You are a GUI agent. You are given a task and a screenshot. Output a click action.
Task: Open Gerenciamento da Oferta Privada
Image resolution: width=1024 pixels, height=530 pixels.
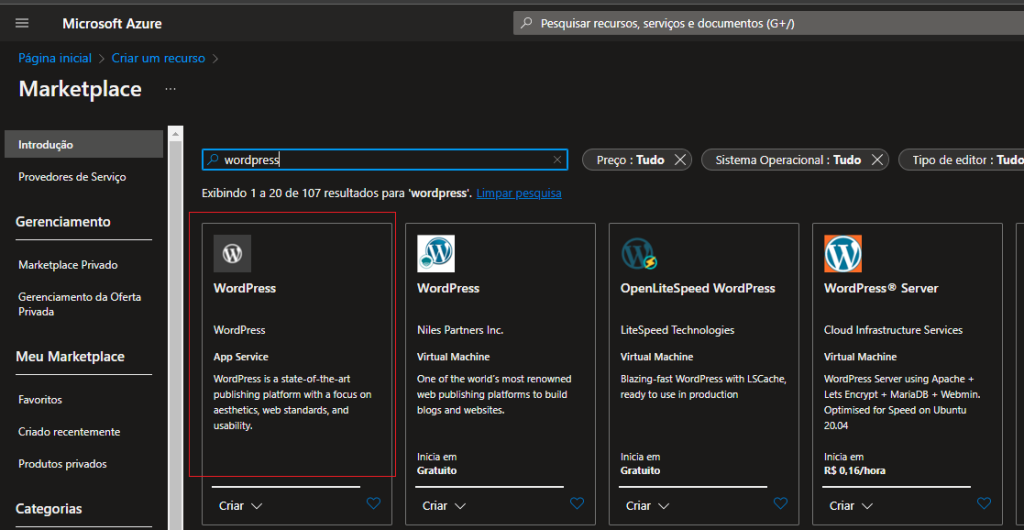click(x=80, y=304)
